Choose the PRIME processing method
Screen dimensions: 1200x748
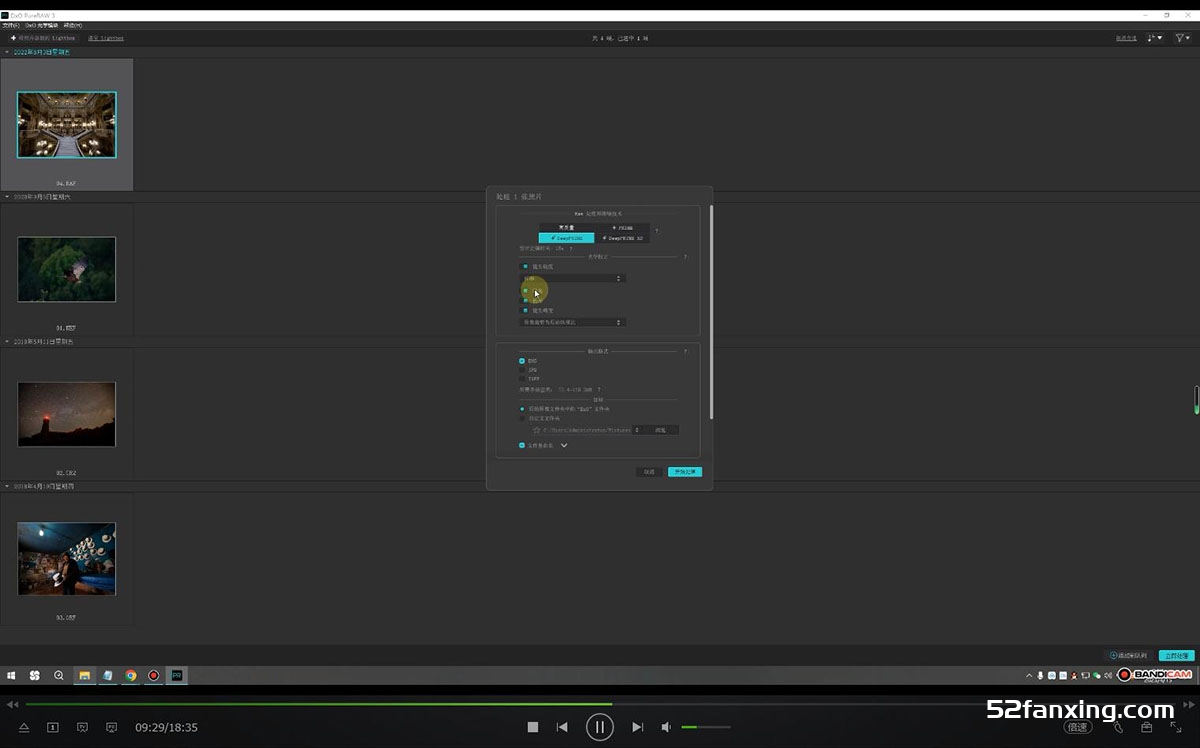pyautogui.click(x=622, y=228)
